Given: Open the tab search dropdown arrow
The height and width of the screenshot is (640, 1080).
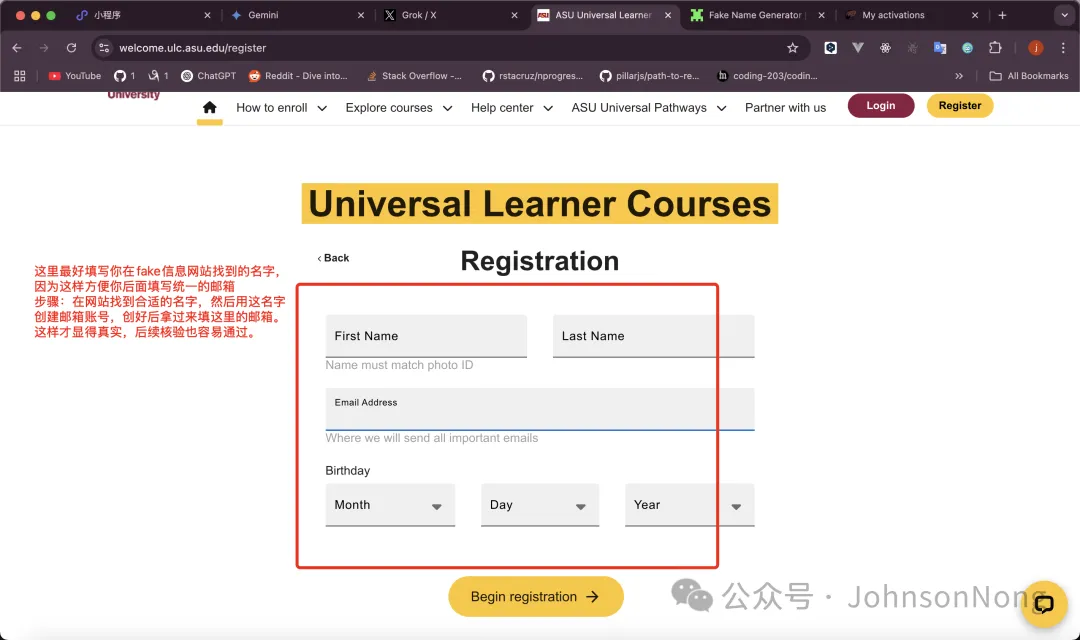Looking at the screenshot, I should click(x=1064, y=15).
